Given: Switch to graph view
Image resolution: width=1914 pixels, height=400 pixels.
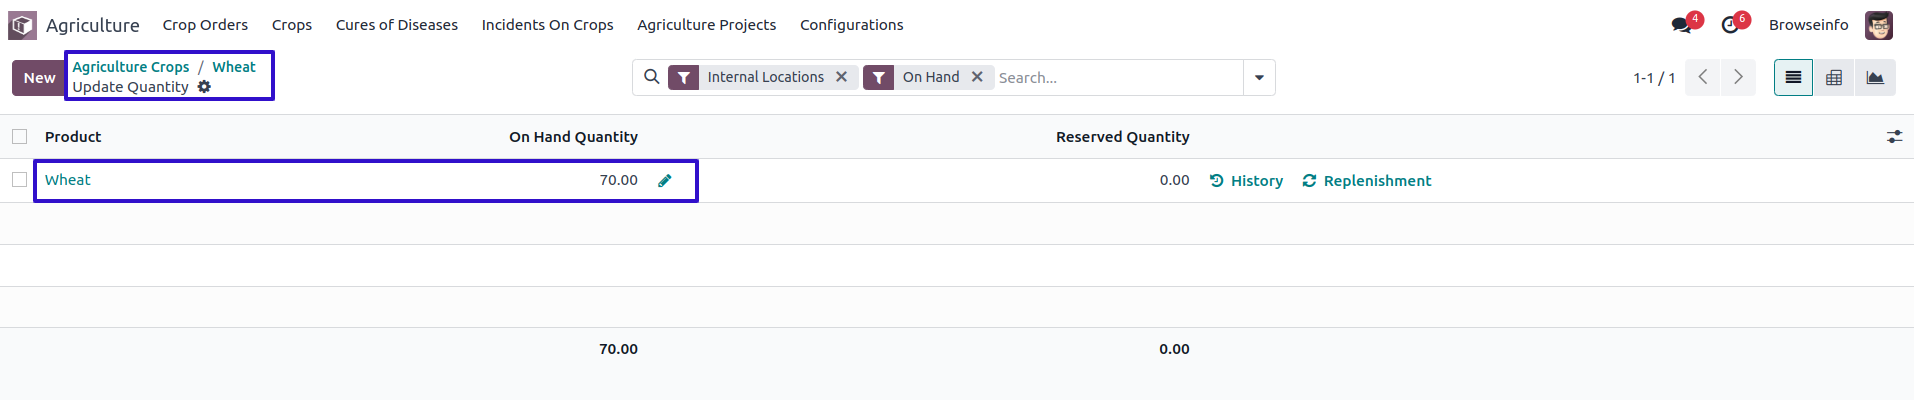Looking at the screenshot, I should [x=1875, y=78].
